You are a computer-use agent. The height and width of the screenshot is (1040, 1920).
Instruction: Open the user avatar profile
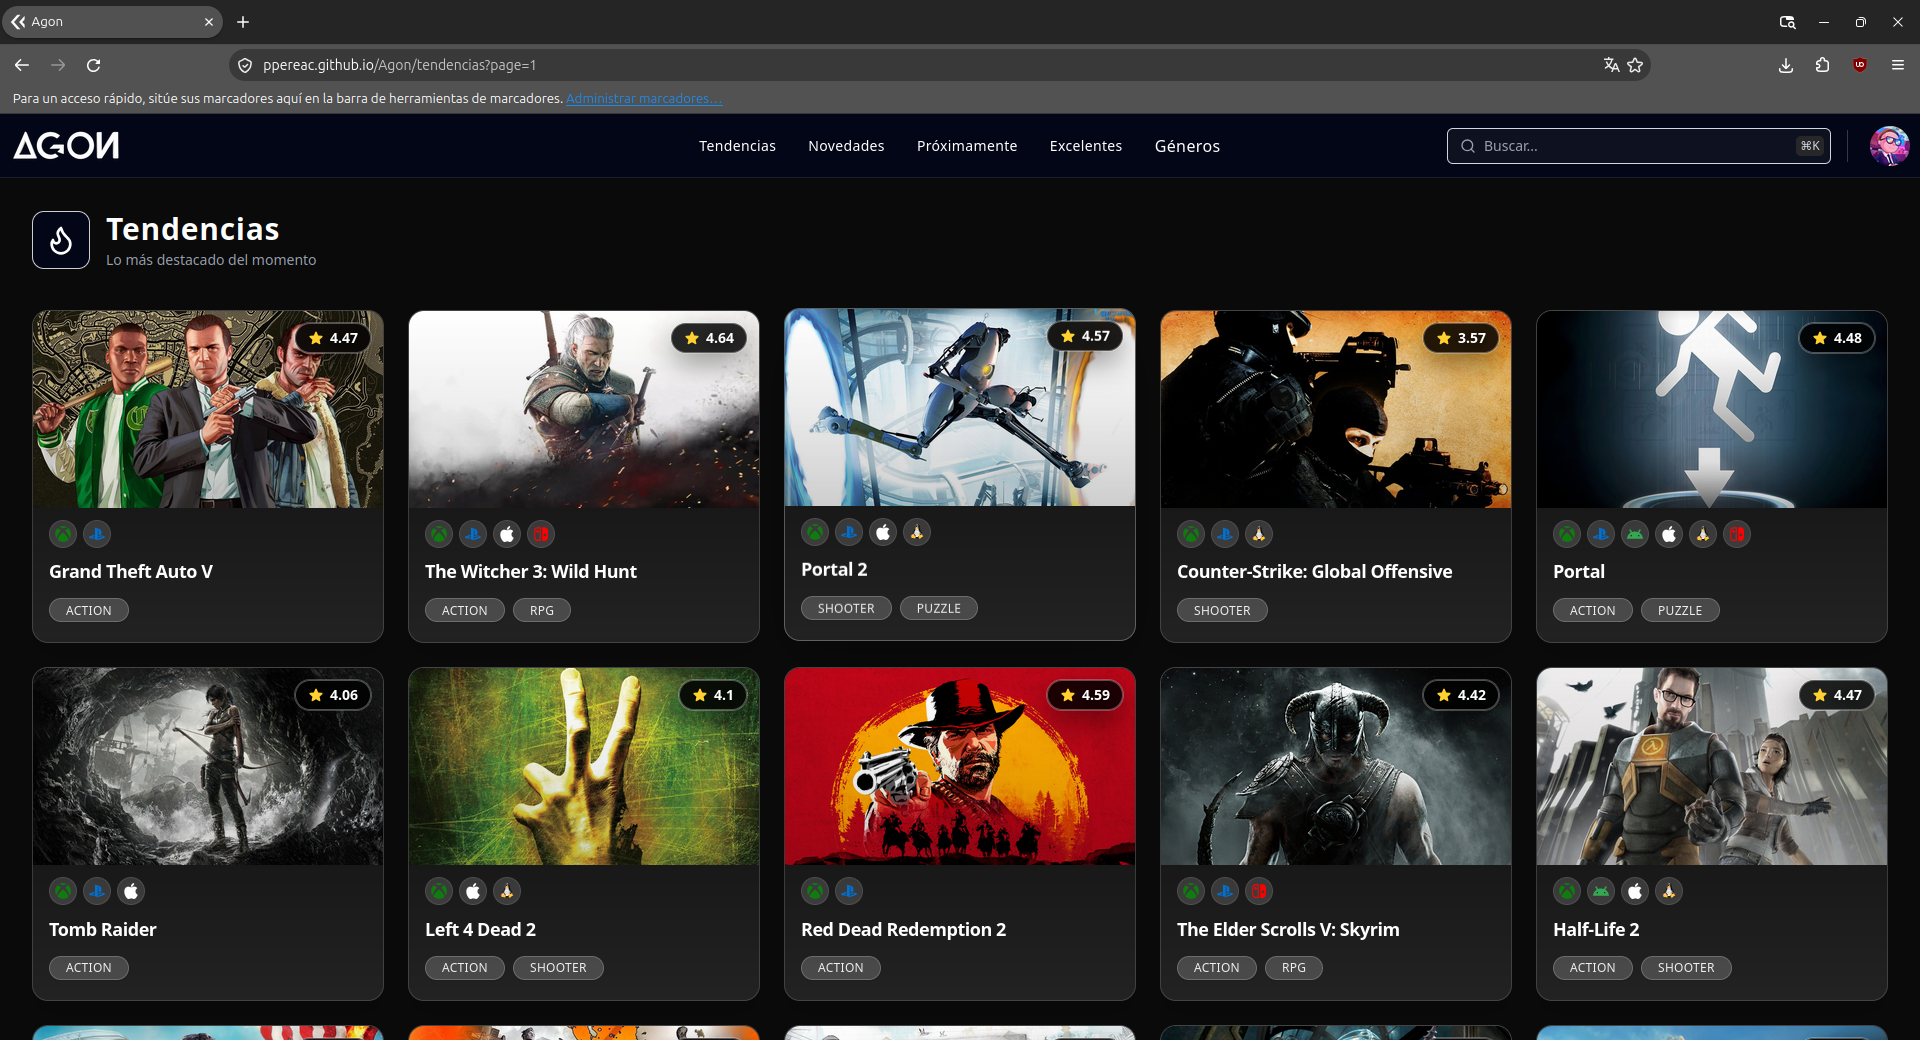(1889, 146)
